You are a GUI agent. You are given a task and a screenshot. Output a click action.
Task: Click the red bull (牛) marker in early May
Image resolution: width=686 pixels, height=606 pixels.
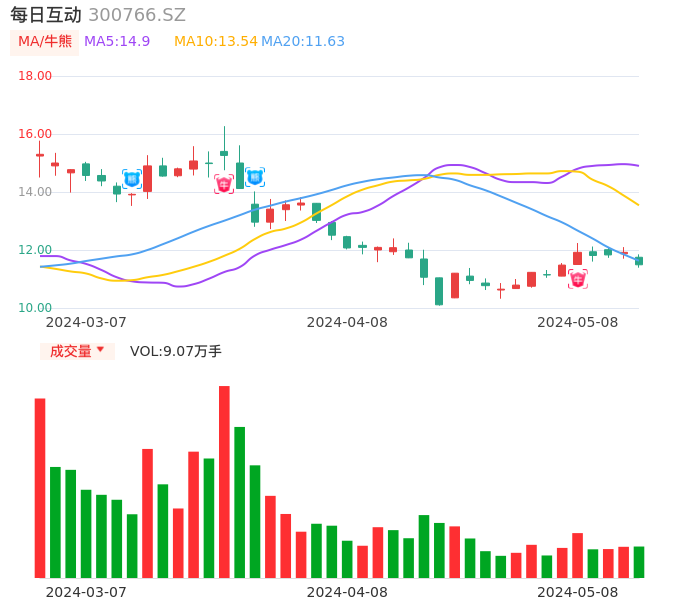tap(577, 279)
